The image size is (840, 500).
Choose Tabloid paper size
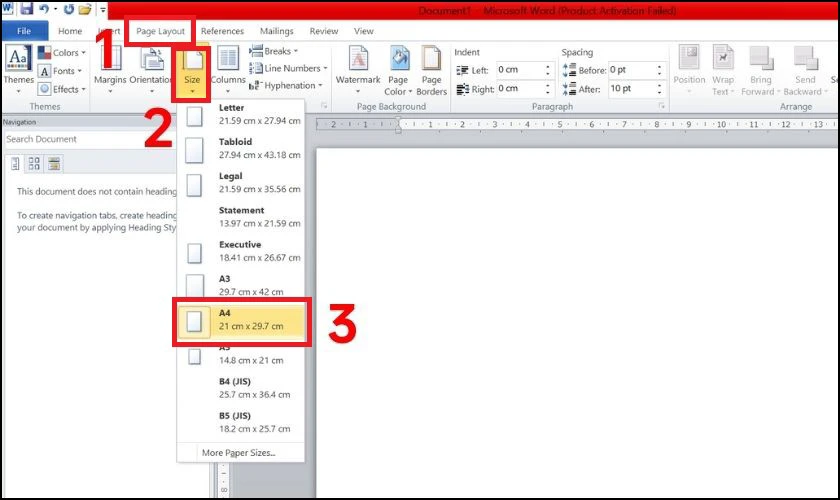(x=241, y=148)
